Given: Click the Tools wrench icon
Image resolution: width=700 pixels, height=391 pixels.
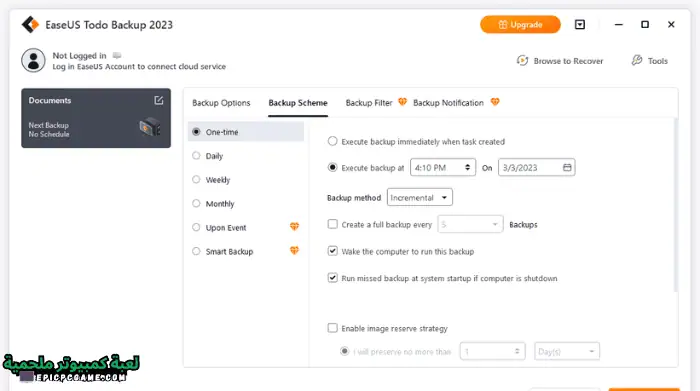Looking at the screenshot, I should tap(637, 60).
